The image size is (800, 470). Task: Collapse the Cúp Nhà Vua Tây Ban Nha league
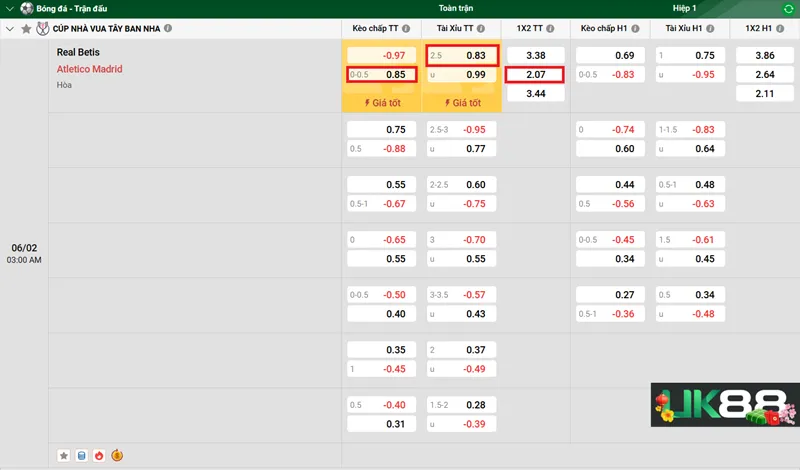(x=10, y=29)
